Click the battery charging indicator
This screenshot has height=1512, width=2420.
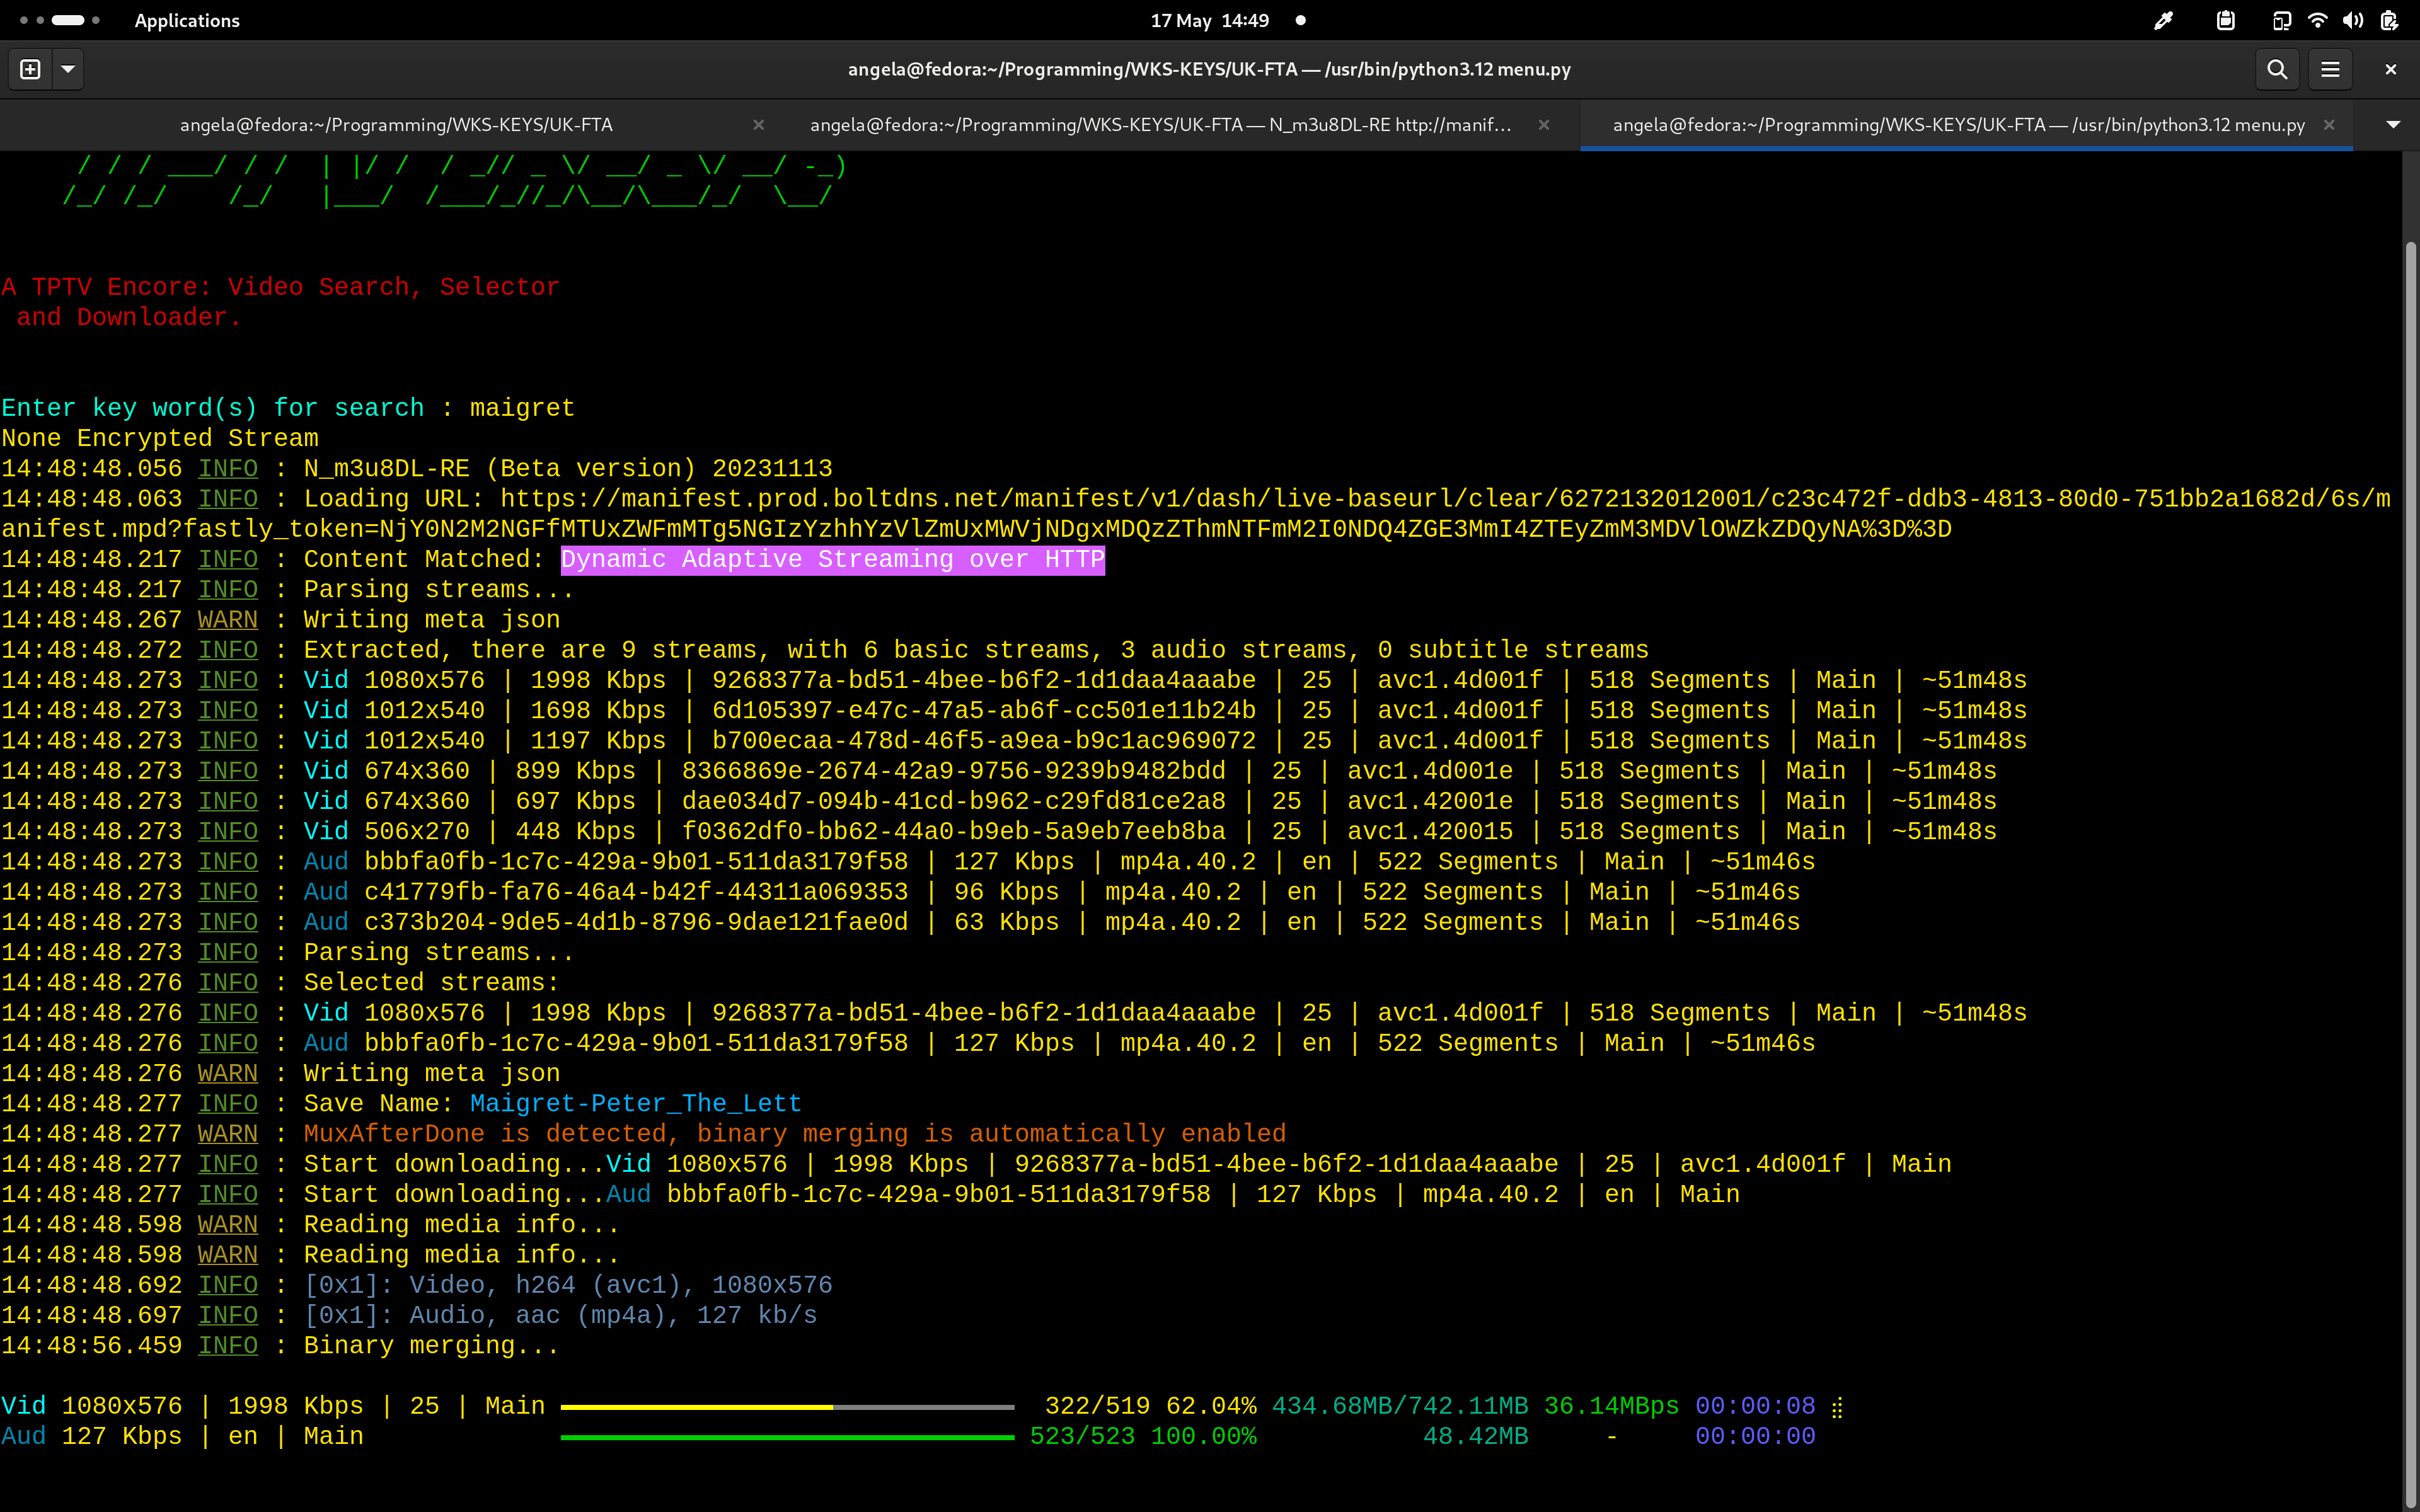[x=2389, y=20]
